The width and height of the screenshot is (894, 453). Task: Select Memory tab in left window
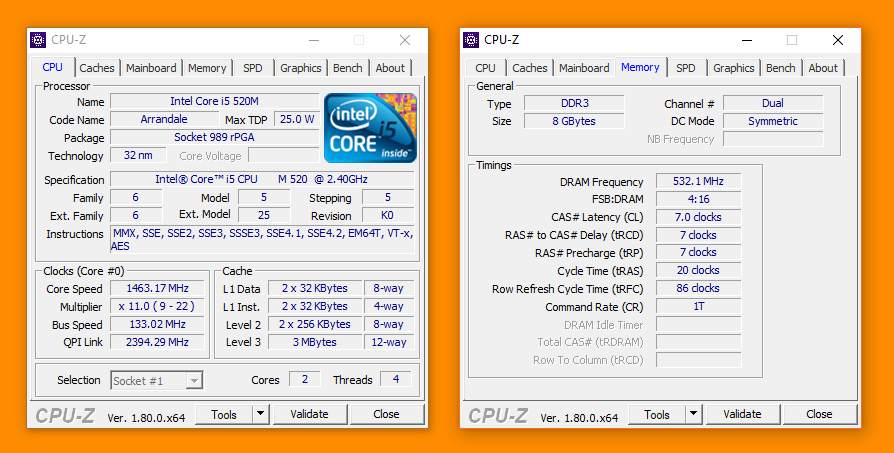click(207, 68)
